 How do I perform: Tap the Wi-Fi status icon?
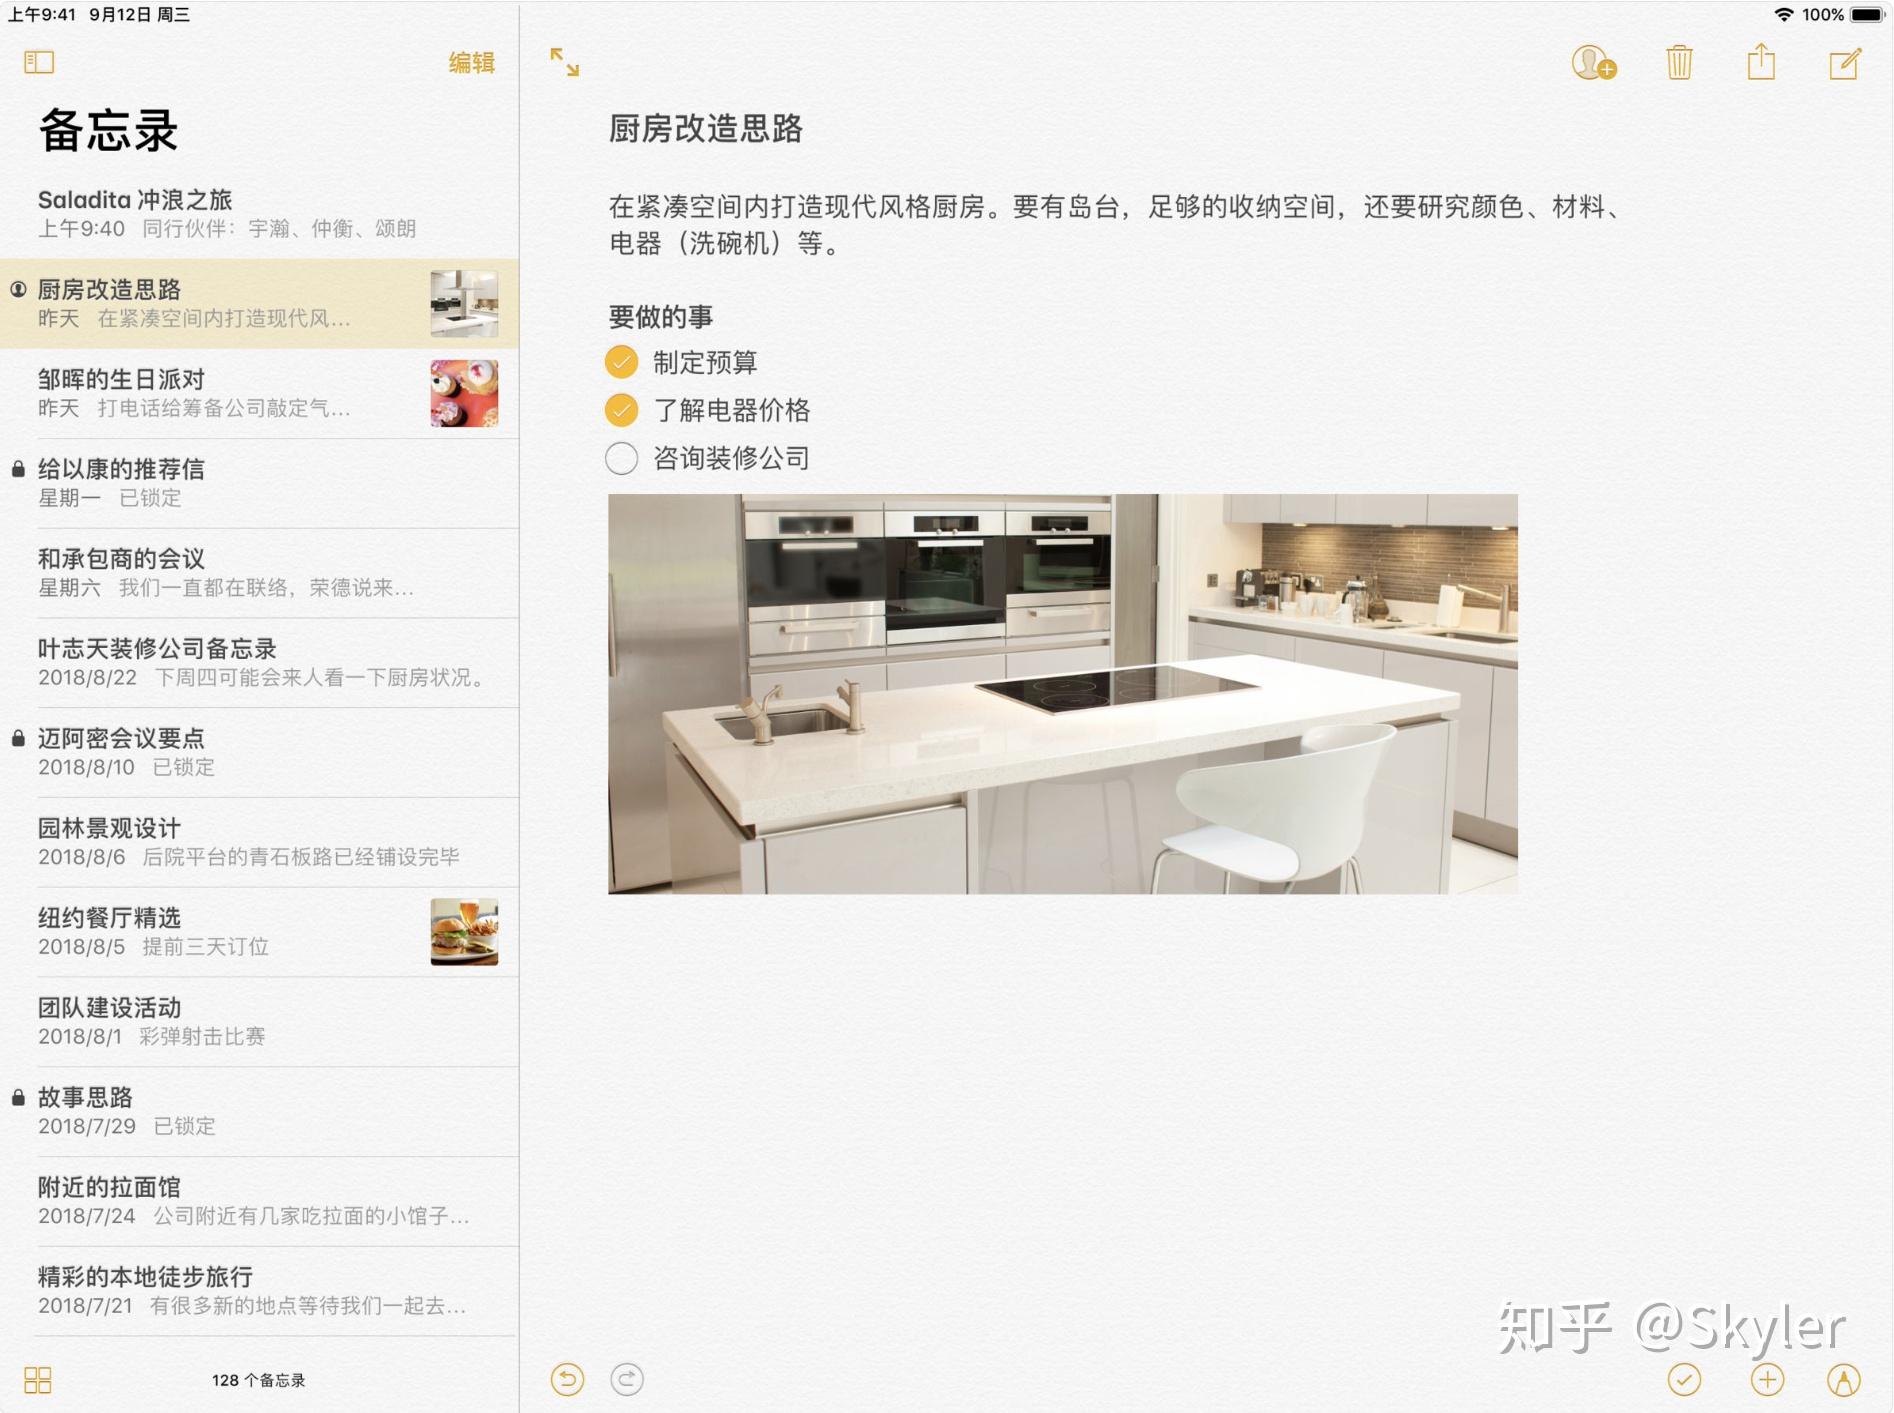coord(1783,15)
